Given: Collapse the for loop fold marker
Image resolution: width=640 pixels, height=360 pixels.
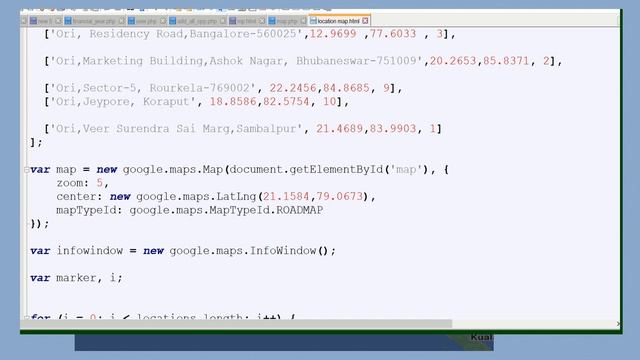Looking at the screenshot, I should pos(26,317).
